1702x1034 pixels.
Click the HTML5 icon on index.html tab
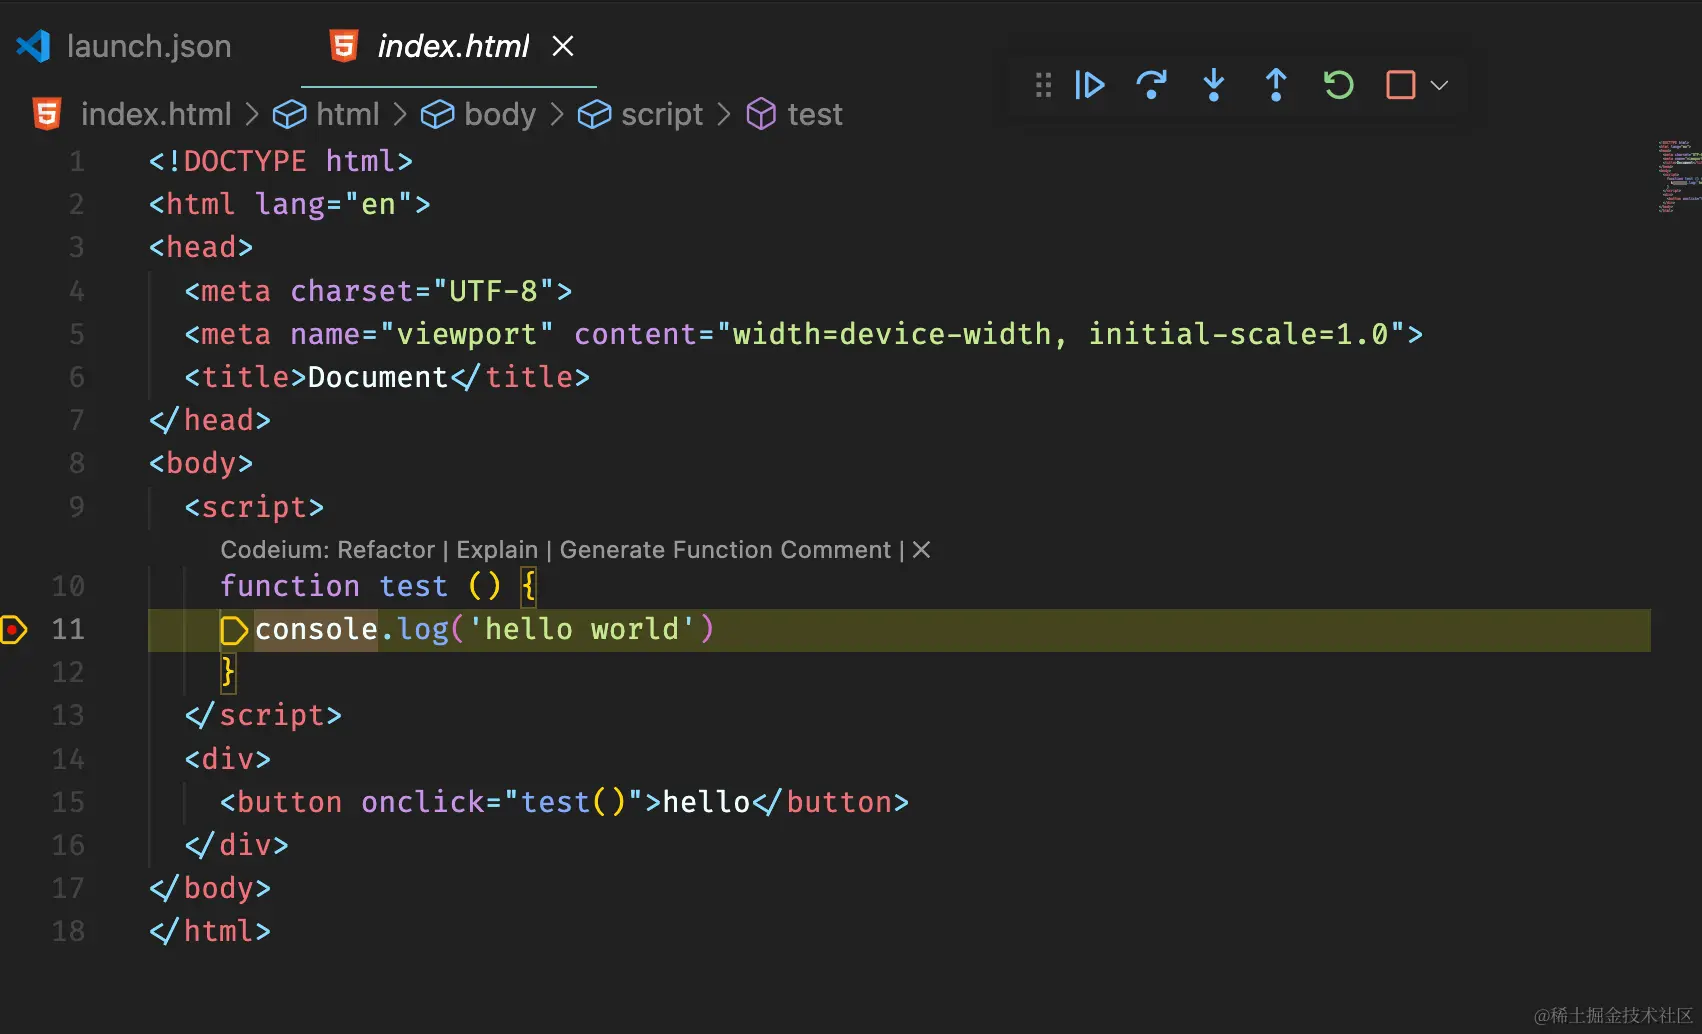click(344, 46)
